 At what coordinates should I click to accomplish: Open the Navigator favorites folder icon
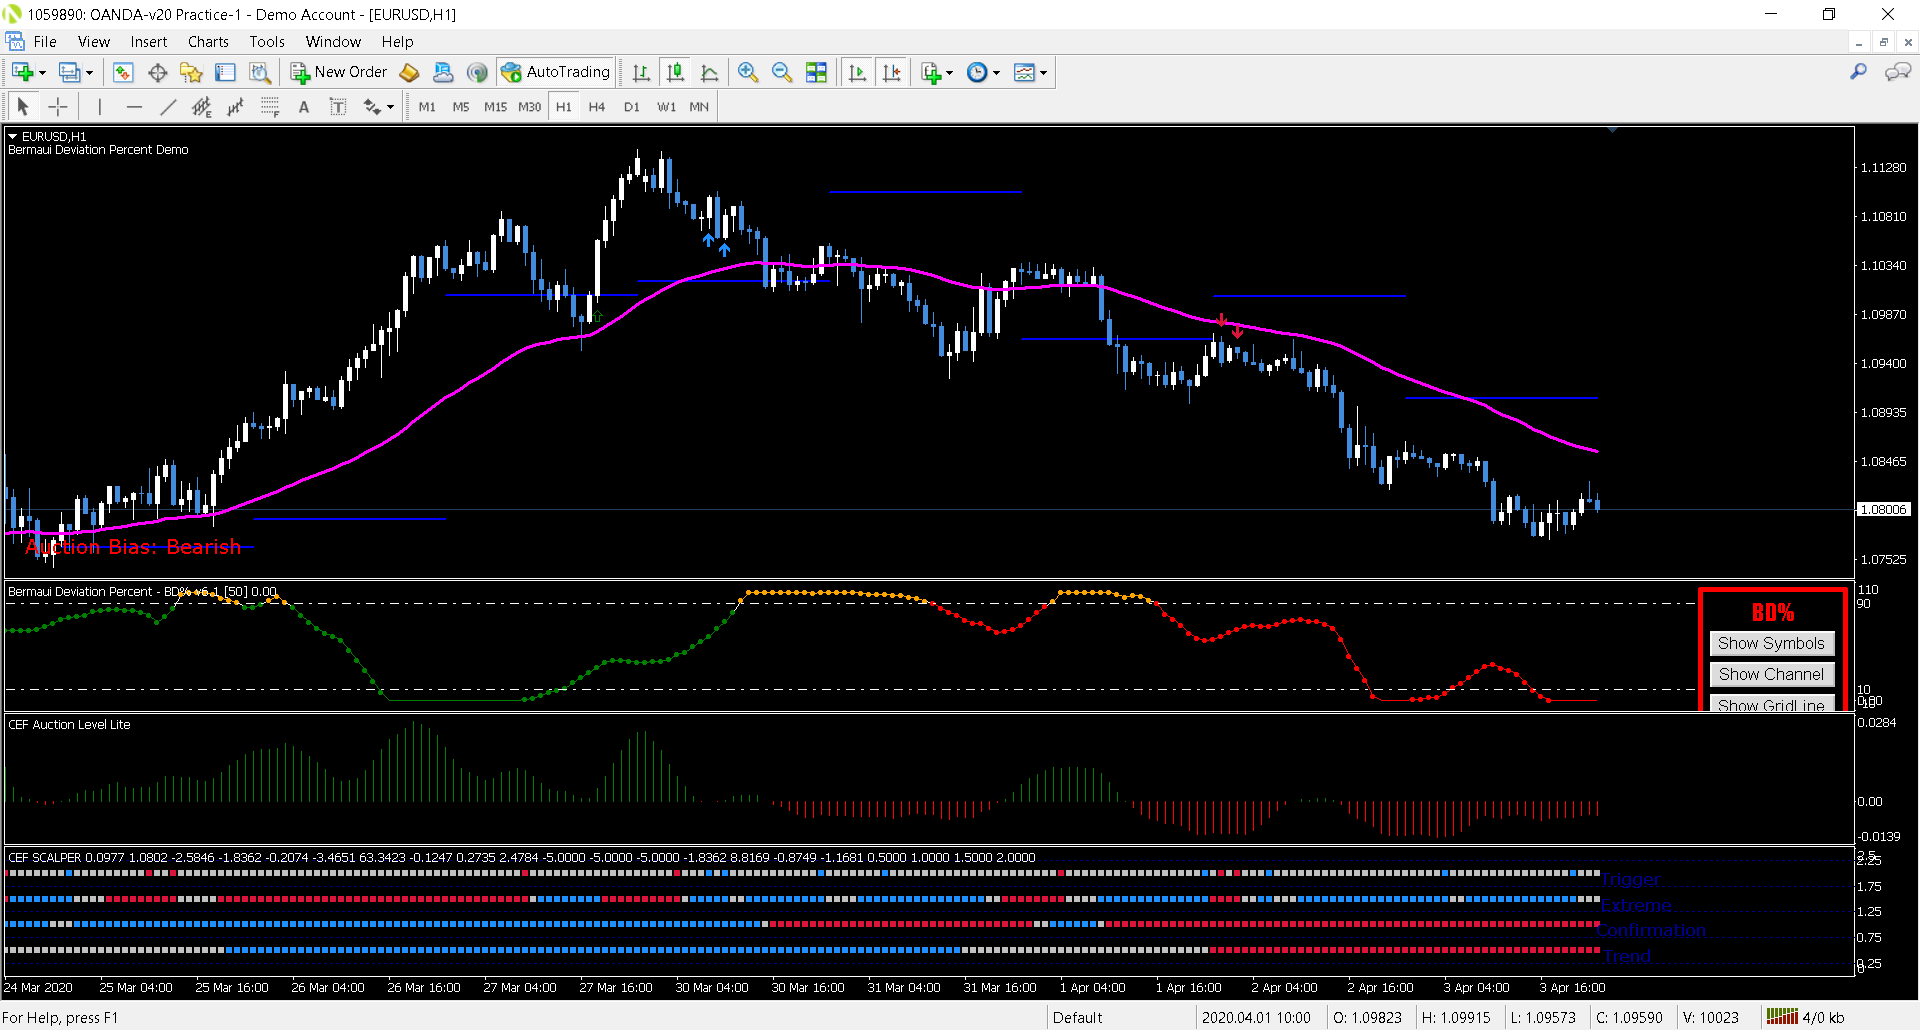pyautogui.click(x=191, y=72)
